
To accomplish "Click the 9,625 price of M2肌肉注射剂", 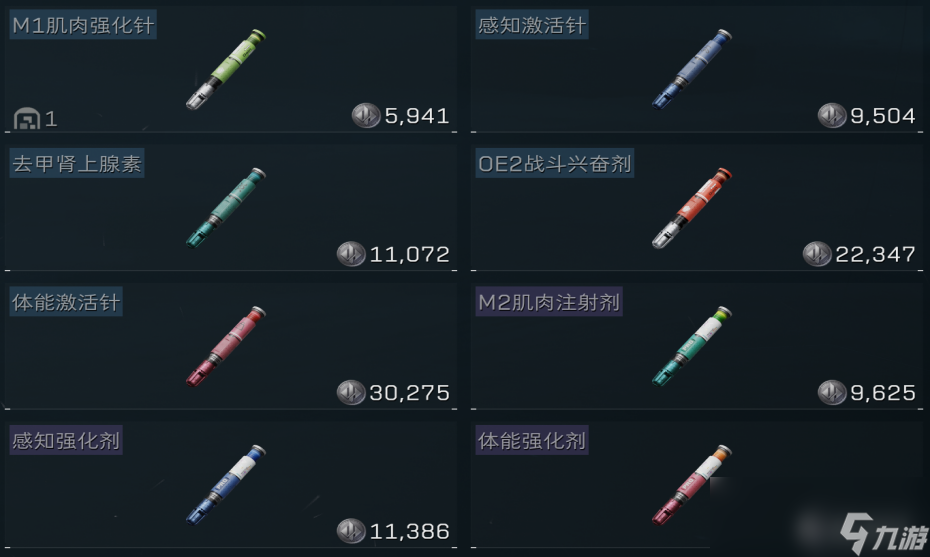I will coord(883,393).
